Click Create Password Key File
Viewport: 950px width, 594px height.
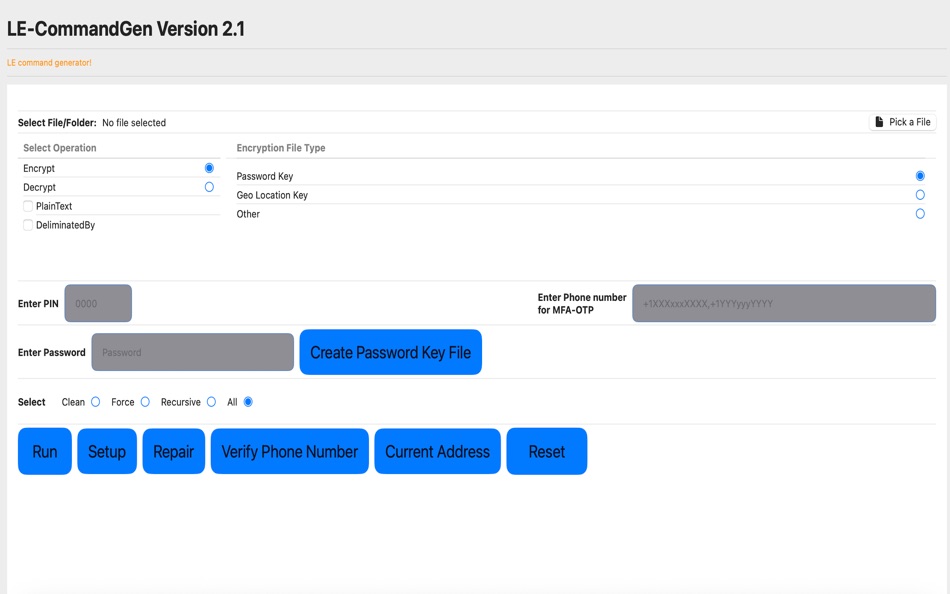390,352
